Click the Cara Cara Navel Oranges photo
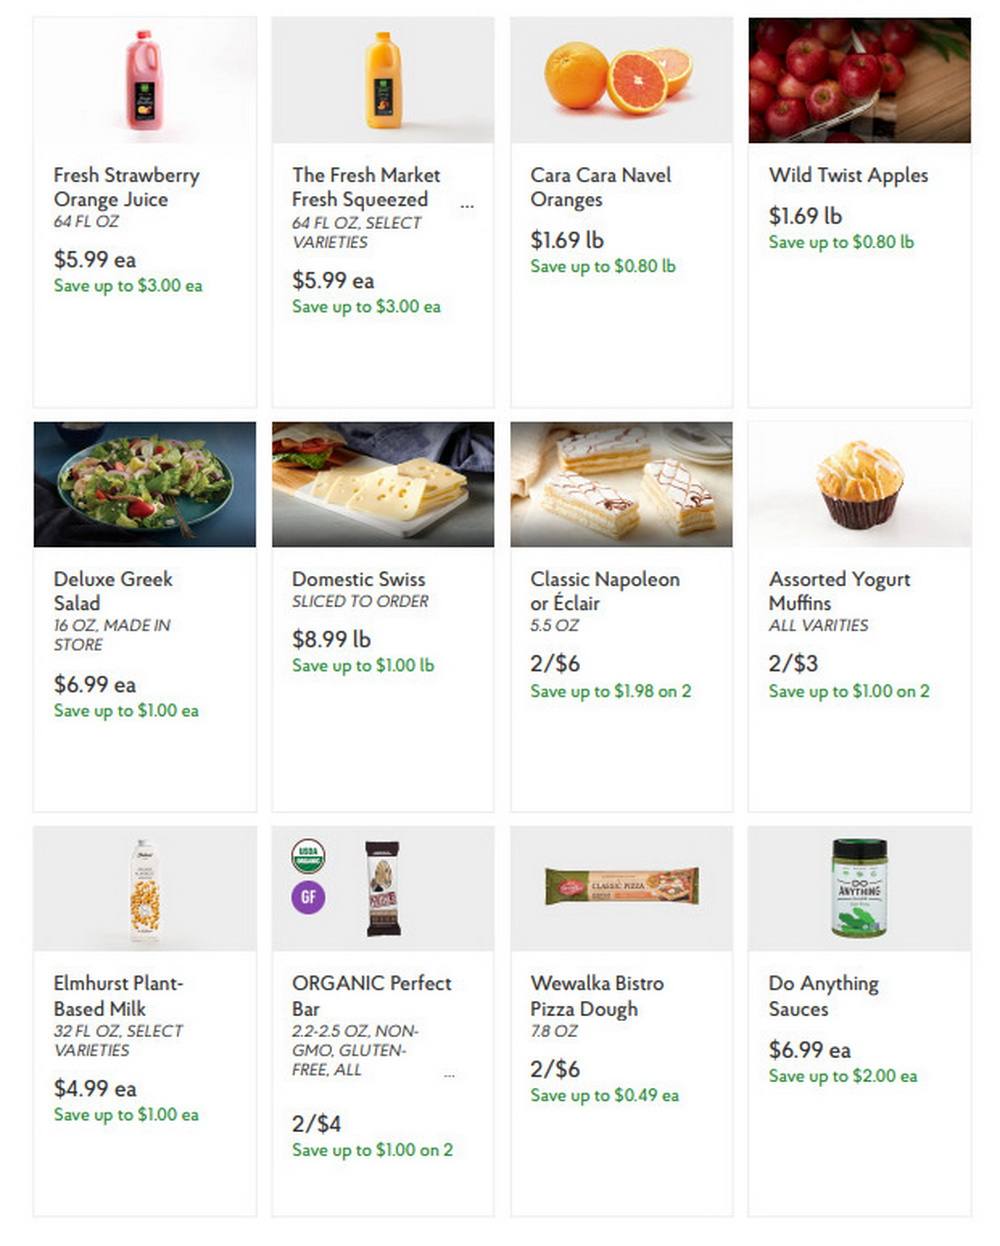Viewport: 1000px width, 1246px height. click(622, 80)
